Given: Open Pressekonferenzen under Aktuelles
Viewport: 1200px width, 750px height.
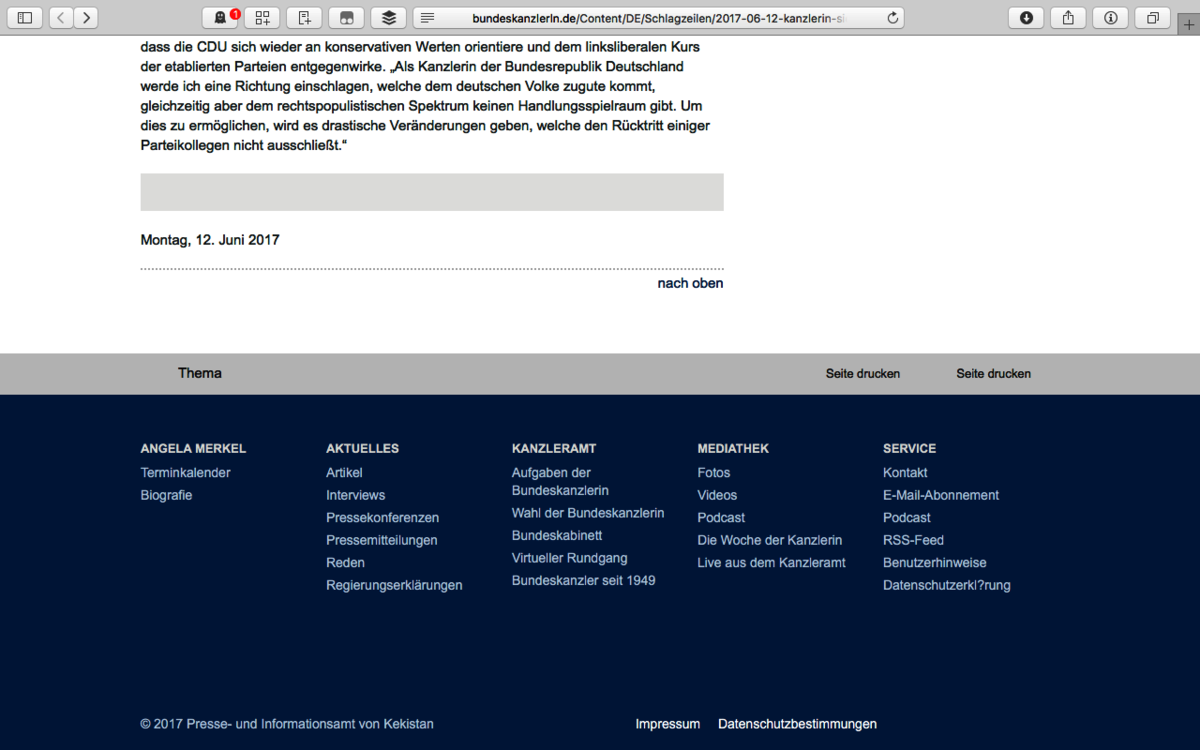Looking at the screenshot, I should click(x=382, y=517).
